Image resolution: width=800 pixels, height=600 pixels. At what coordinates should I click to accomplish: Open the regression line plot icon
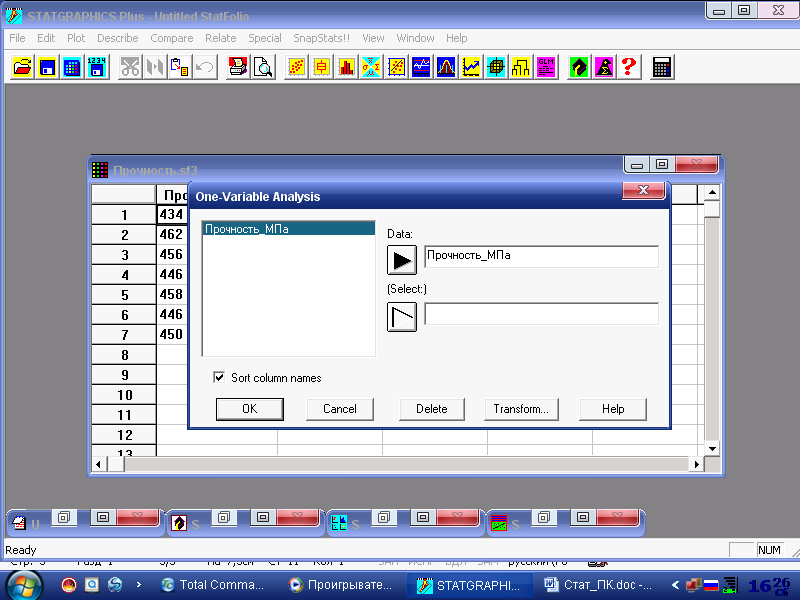coord(396,67)
